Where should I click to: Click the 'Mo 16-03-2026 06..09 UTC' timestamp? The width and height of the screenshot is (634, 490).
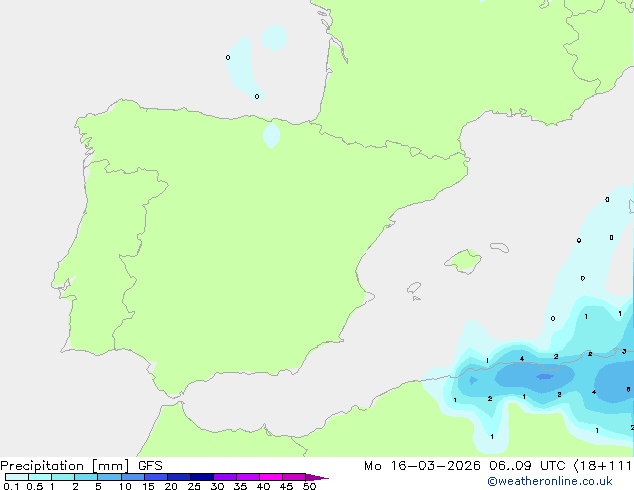[464, 466]
